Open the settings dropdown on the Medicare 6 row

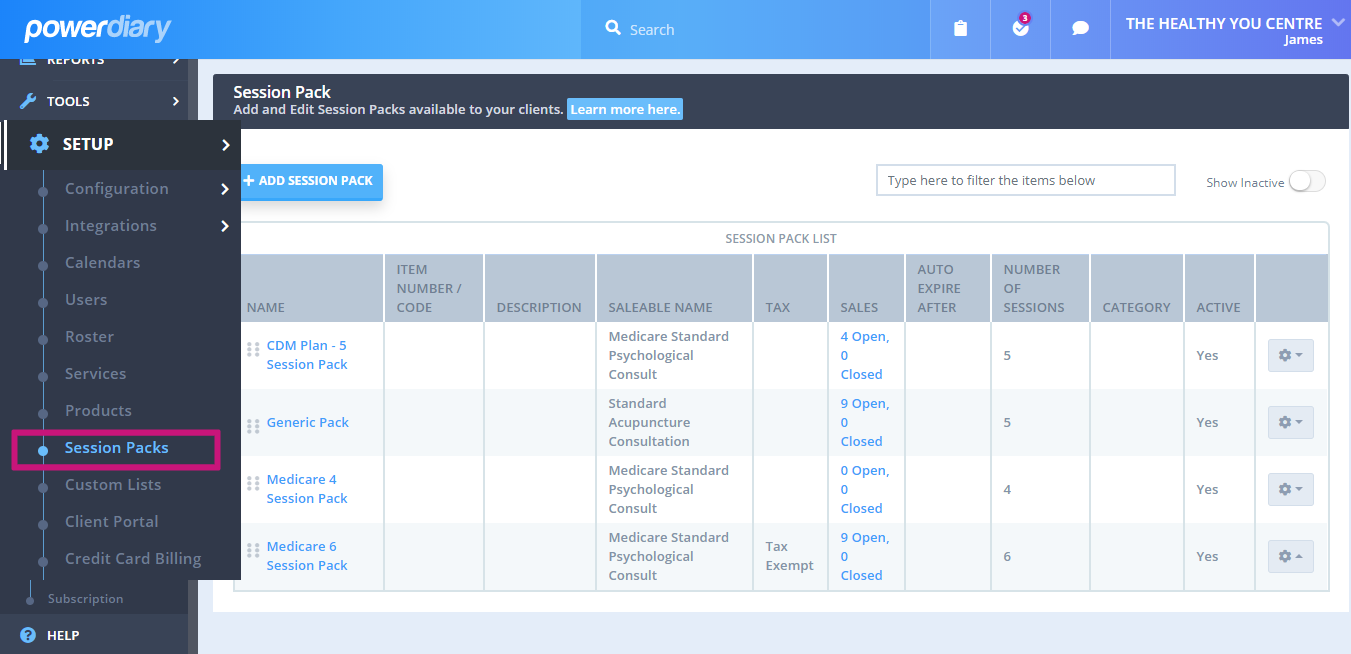tap(1290, 556)
